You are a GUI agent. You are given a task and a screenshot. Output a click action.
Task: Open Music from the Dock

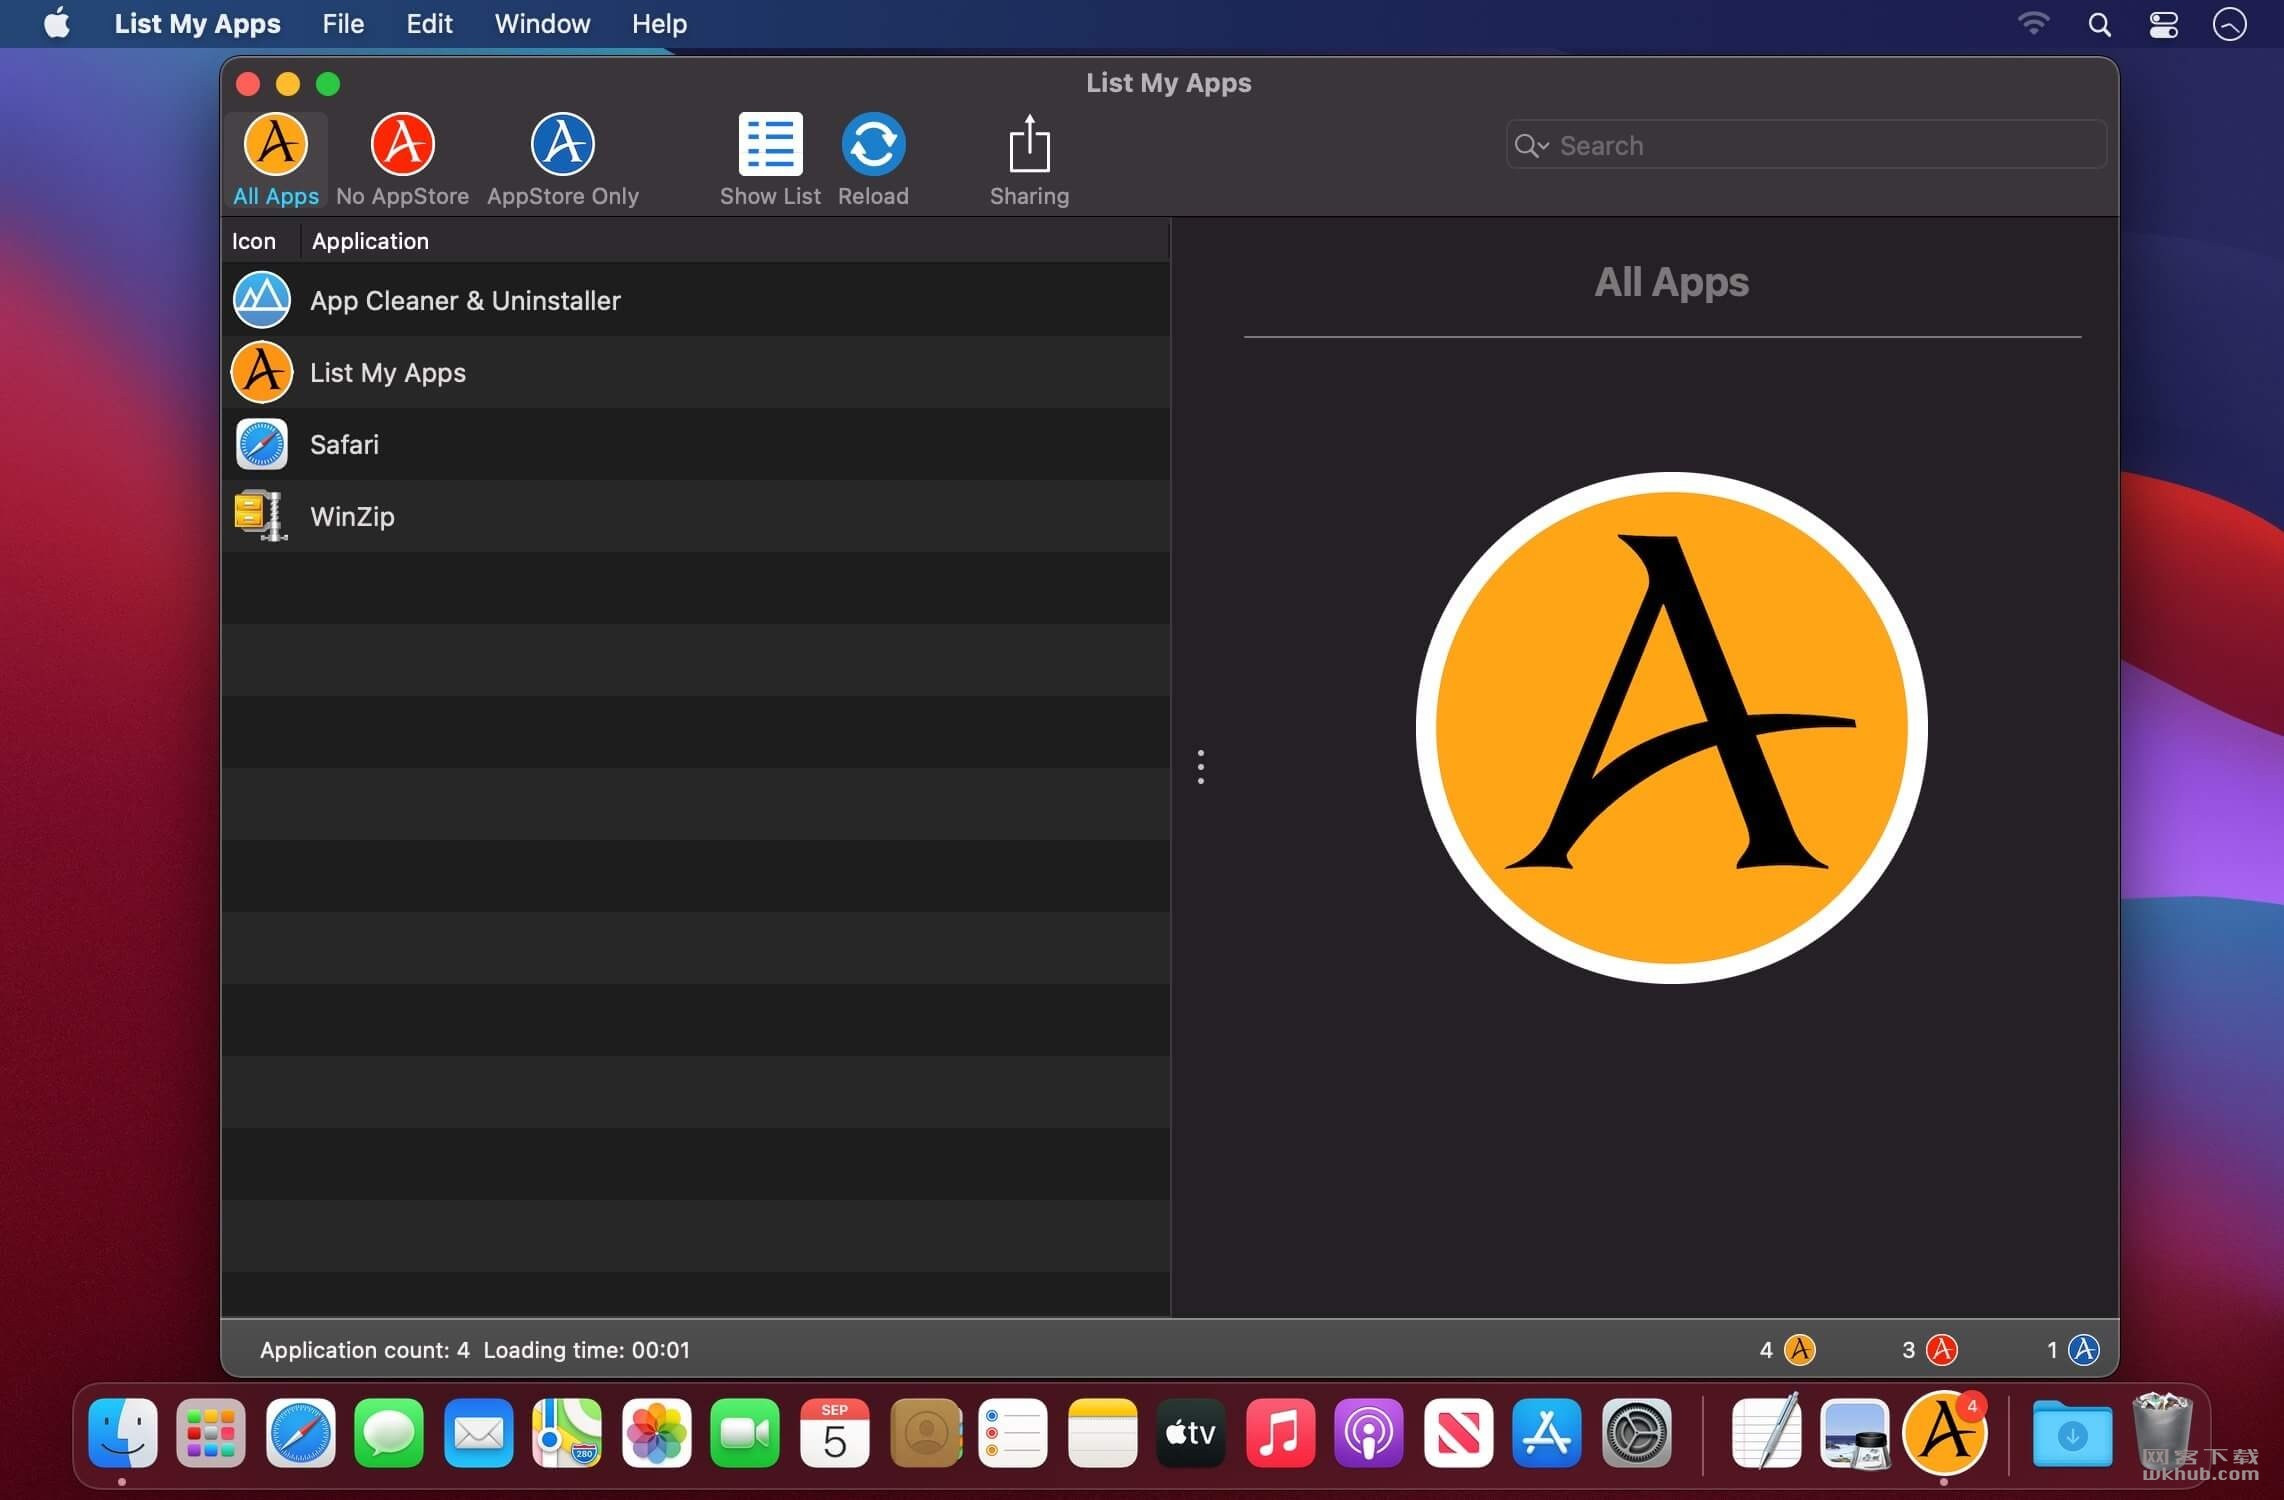1280,1434
